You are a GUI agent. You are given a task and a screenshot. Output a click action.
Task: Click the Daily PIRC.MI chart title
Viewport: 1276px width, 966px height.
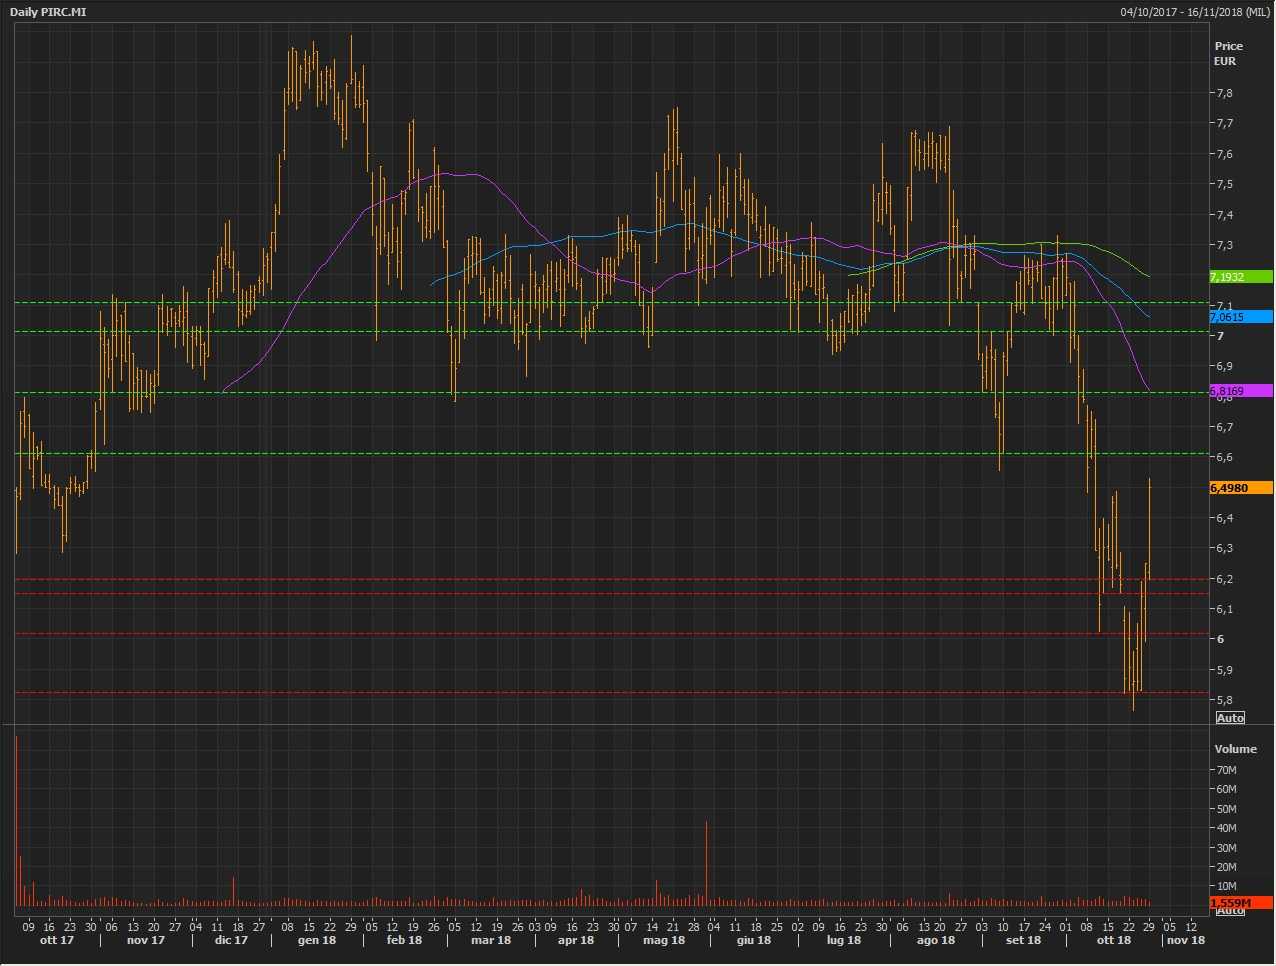pos(48,12)
